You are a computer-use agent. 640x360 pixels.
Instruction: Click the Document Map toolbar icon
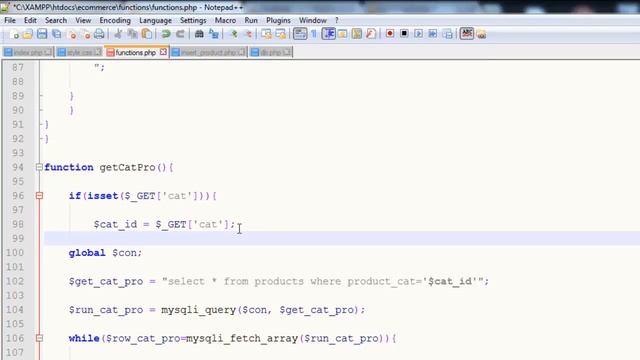point(357,34)
